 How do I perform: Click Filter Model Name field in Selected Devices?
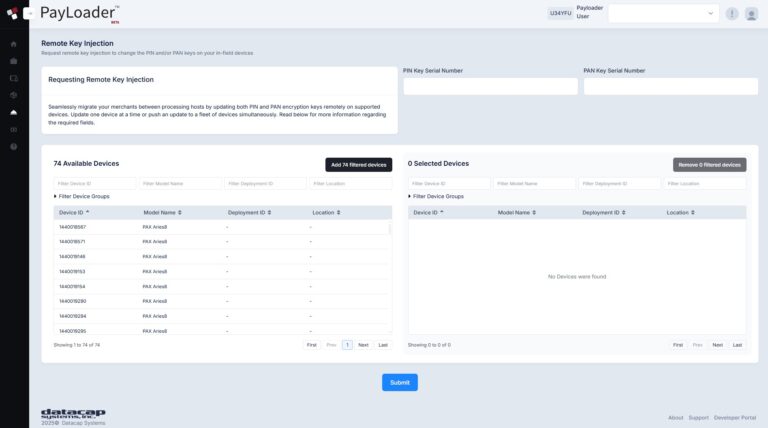pyautogui.click(x=534, y=184)
